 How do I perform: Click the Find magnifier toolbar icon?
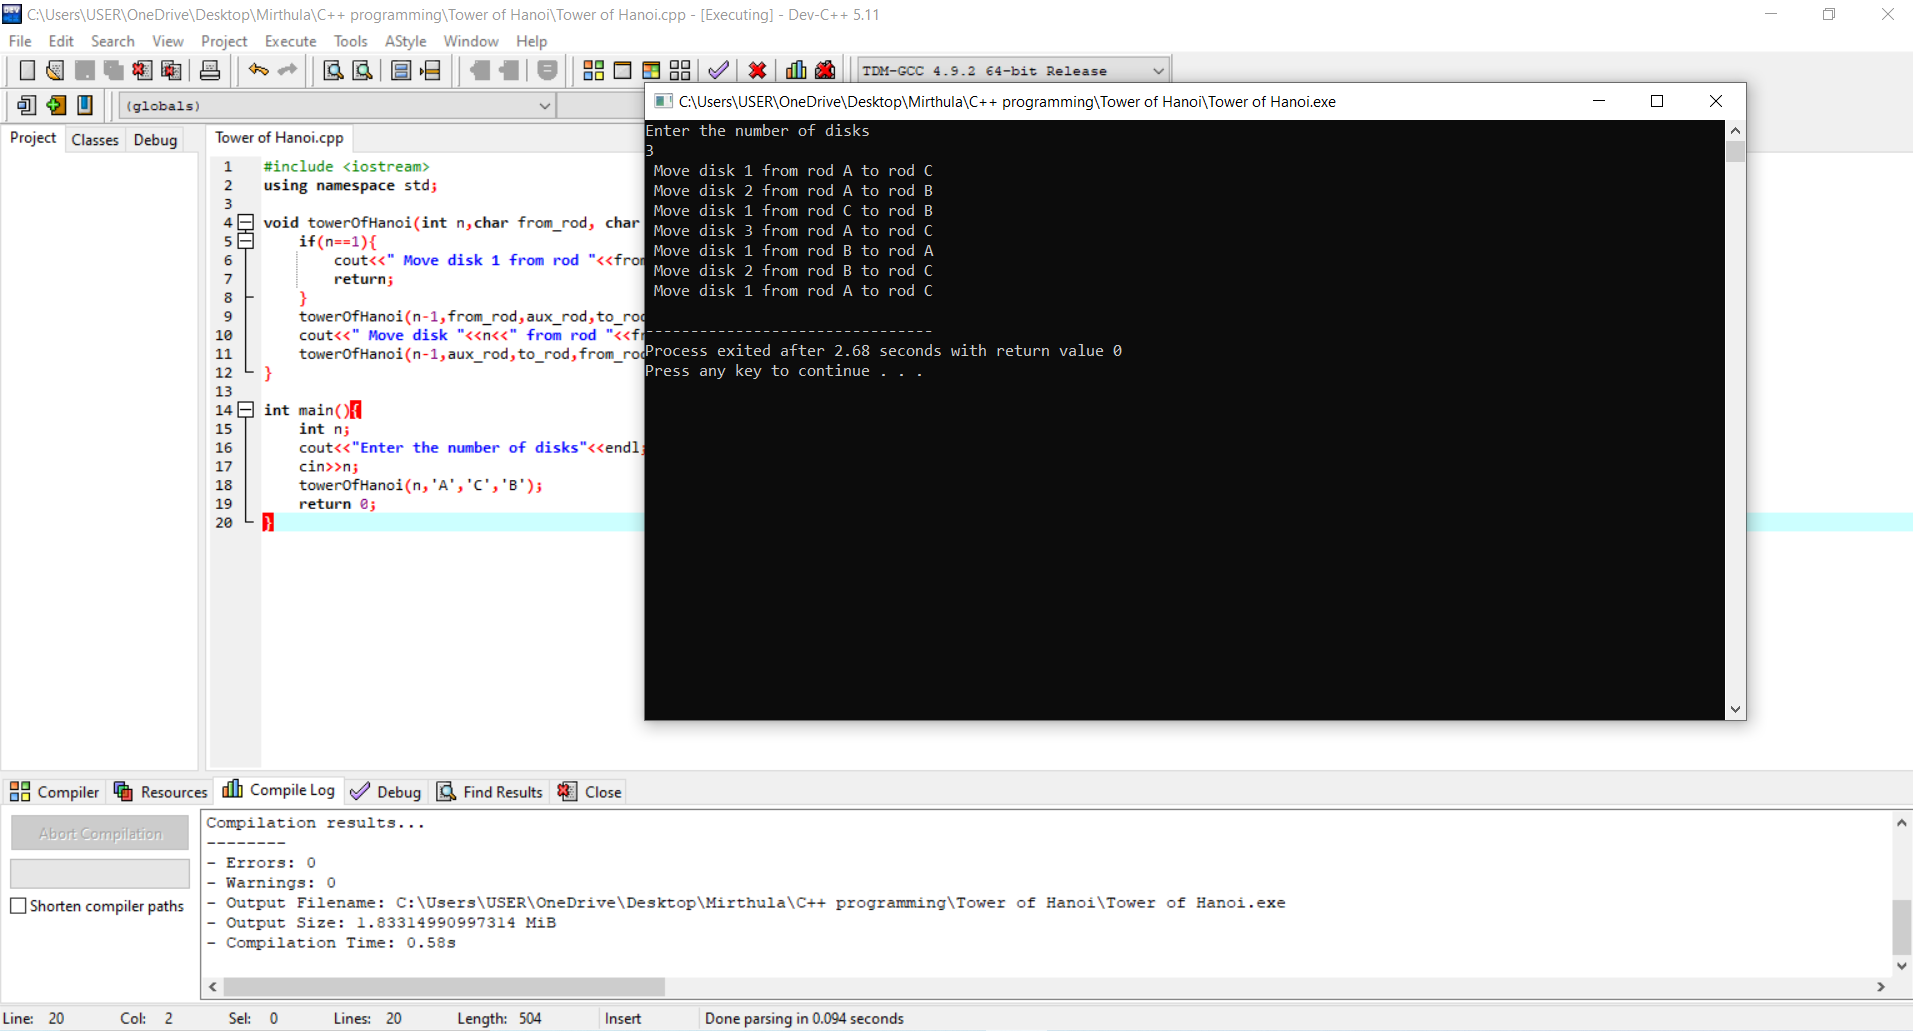(333, 70)
